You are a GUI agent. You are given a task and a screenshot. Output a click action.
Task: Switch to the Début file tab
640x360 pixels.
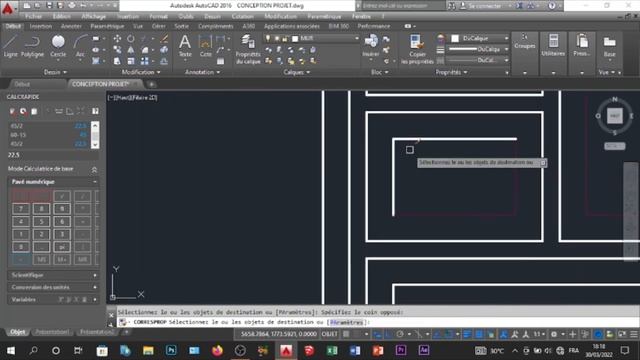(x=22, y=84)
